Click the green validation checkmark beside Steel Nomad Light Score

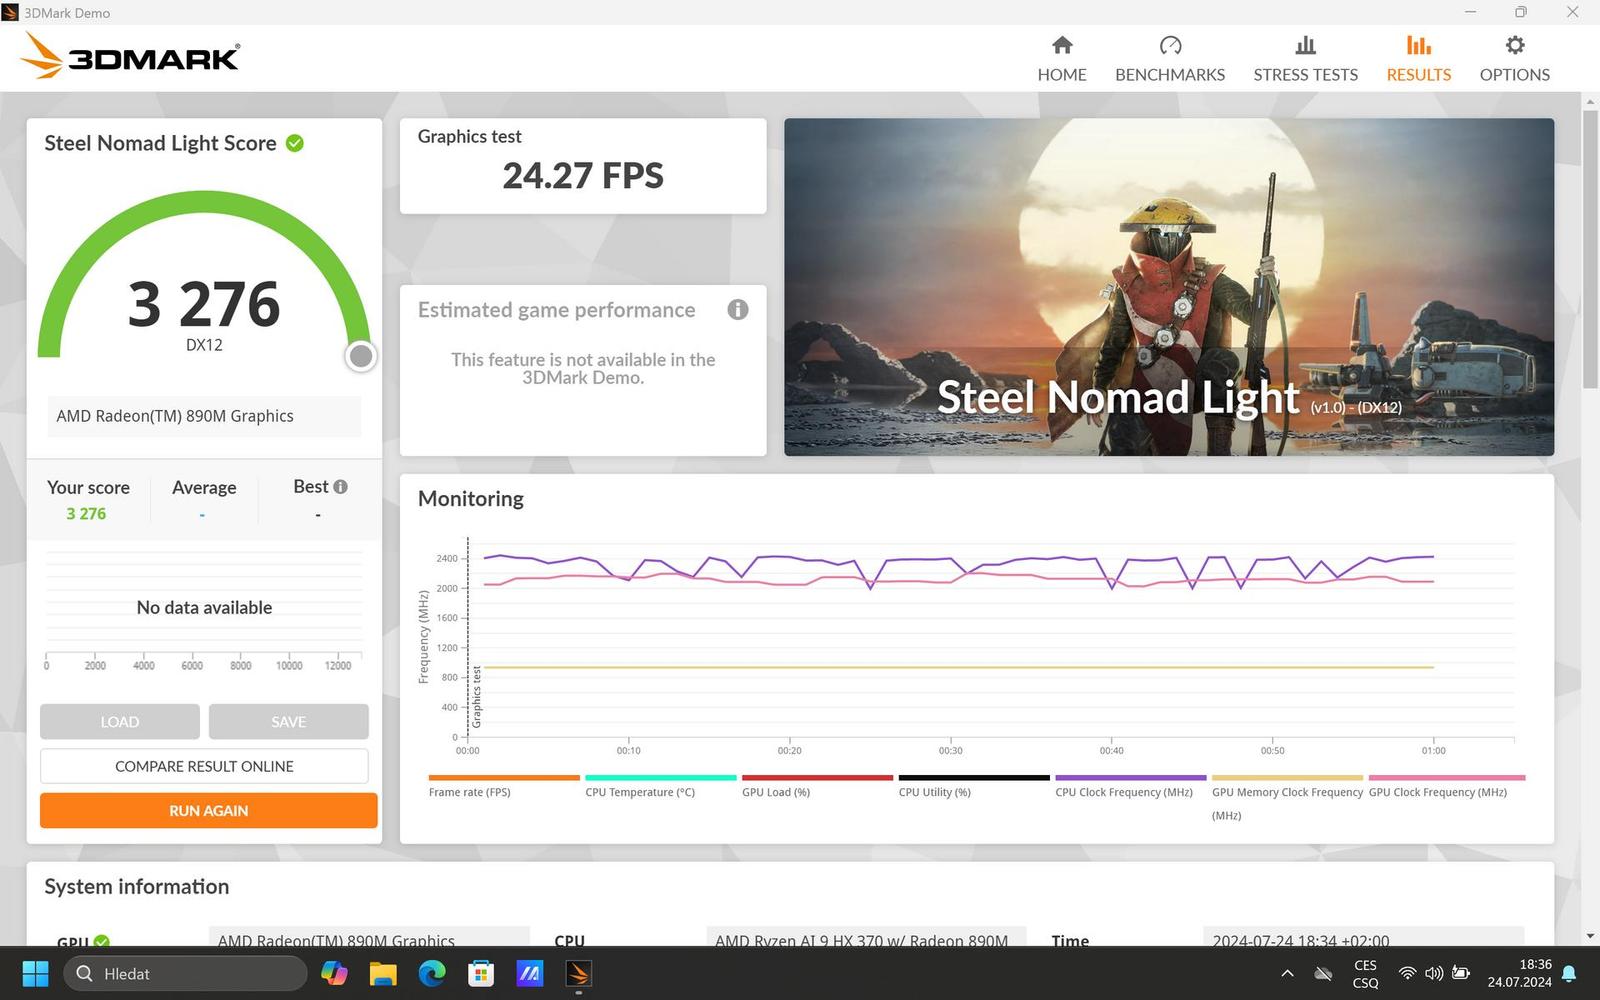295,143
